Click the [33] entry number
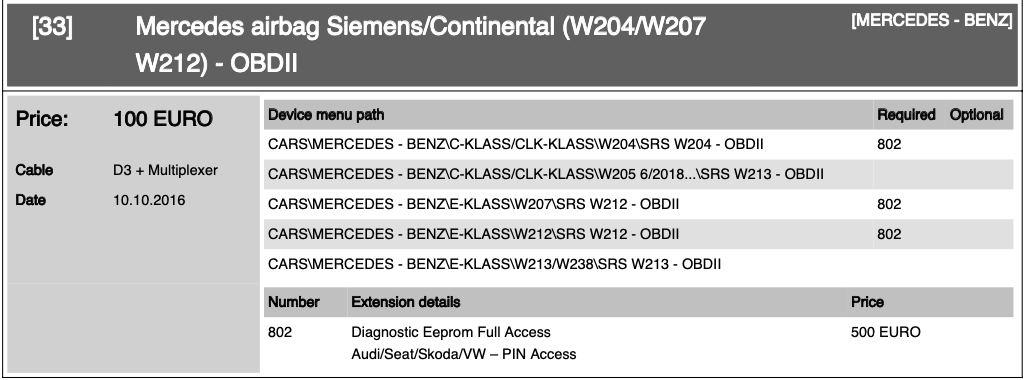 52,28
